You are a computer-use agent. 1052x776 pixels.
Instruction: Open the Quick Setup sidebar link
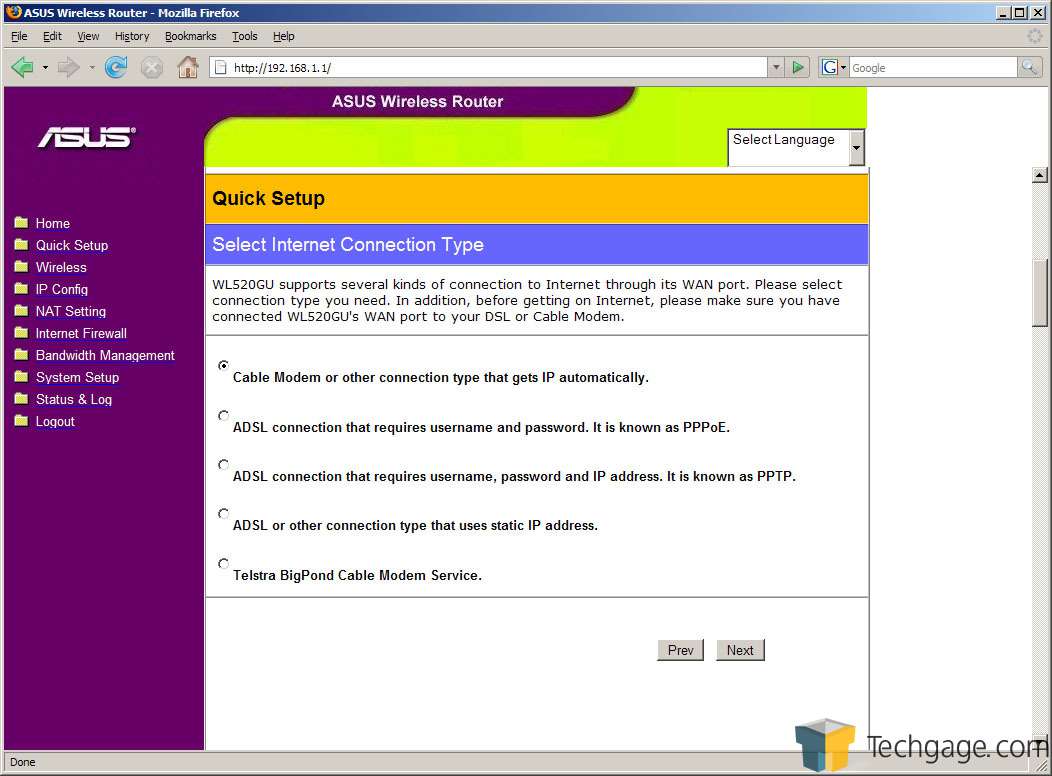[x=72, y=245]
